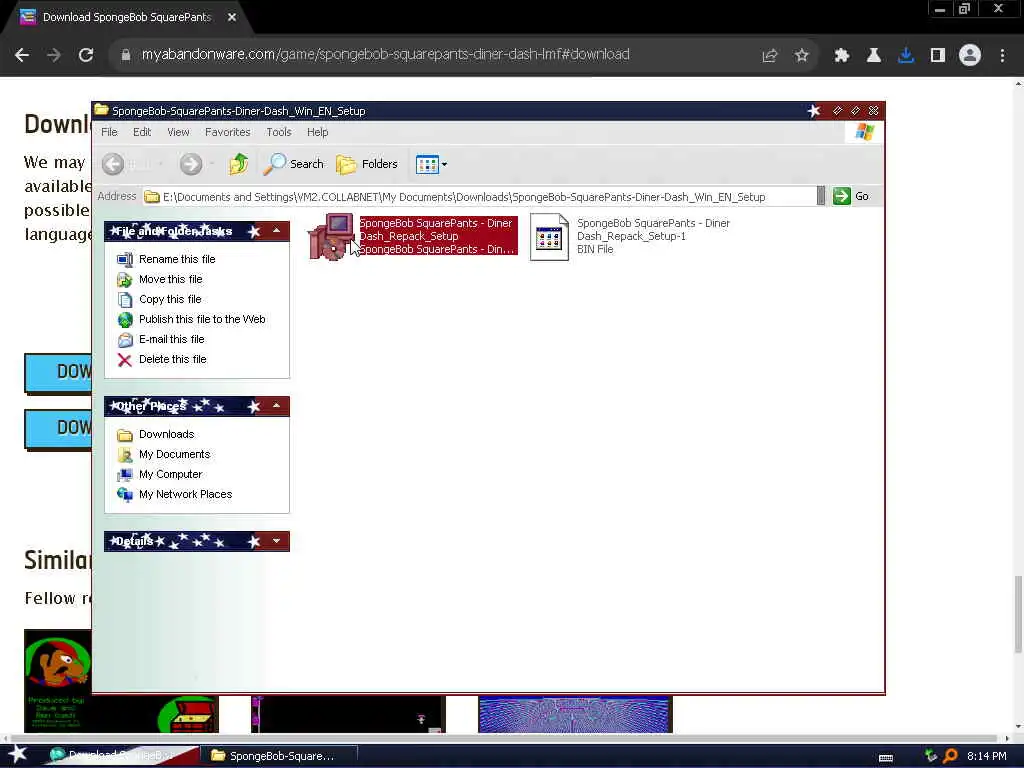Open the Views dropdown button

coord(431,165)
